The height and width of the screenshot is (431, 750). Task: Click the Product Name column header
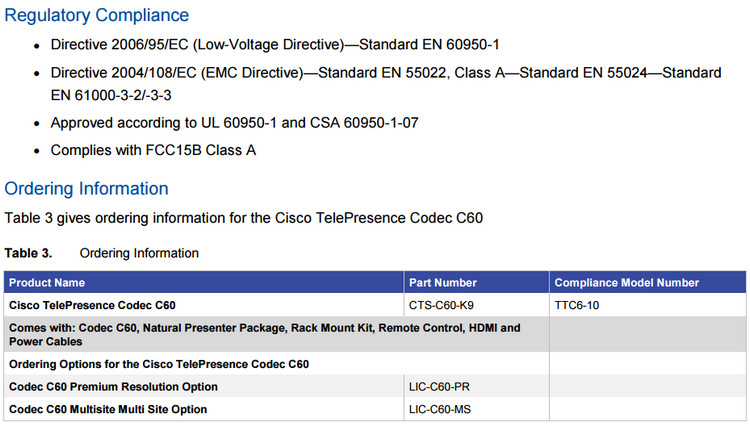click(47, 283)
